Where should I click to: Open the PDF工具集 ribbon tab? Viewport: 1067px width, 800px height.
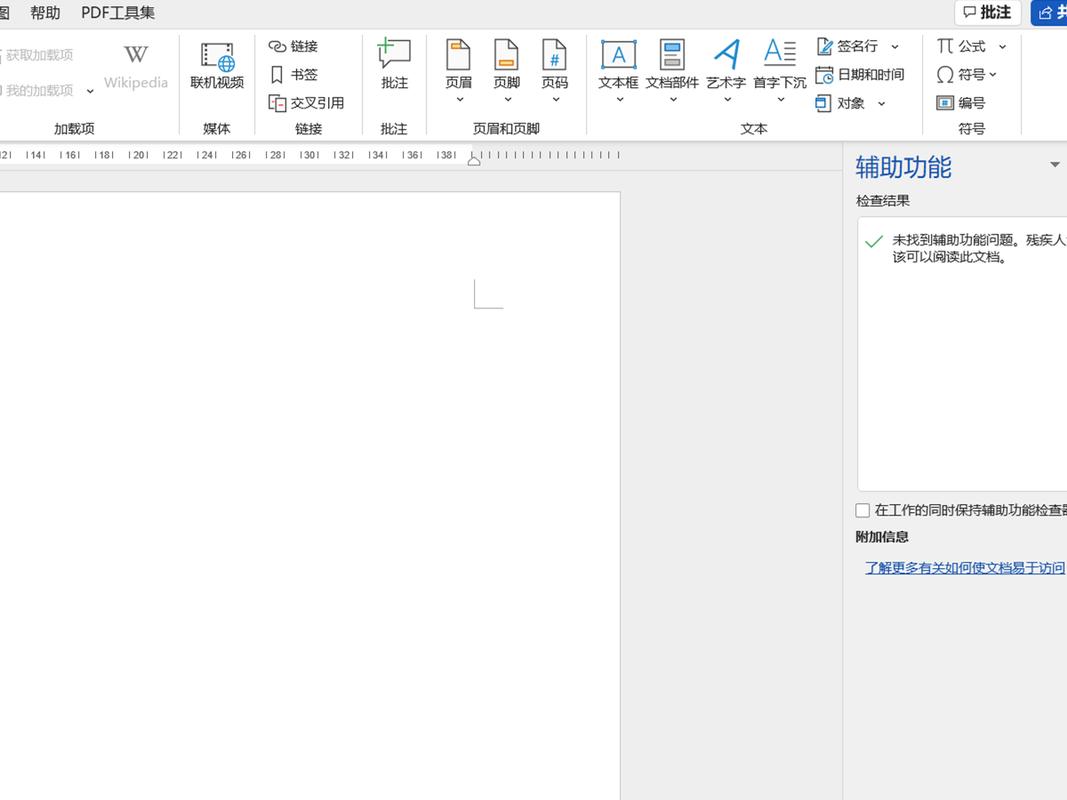click(x=118, y=13)
